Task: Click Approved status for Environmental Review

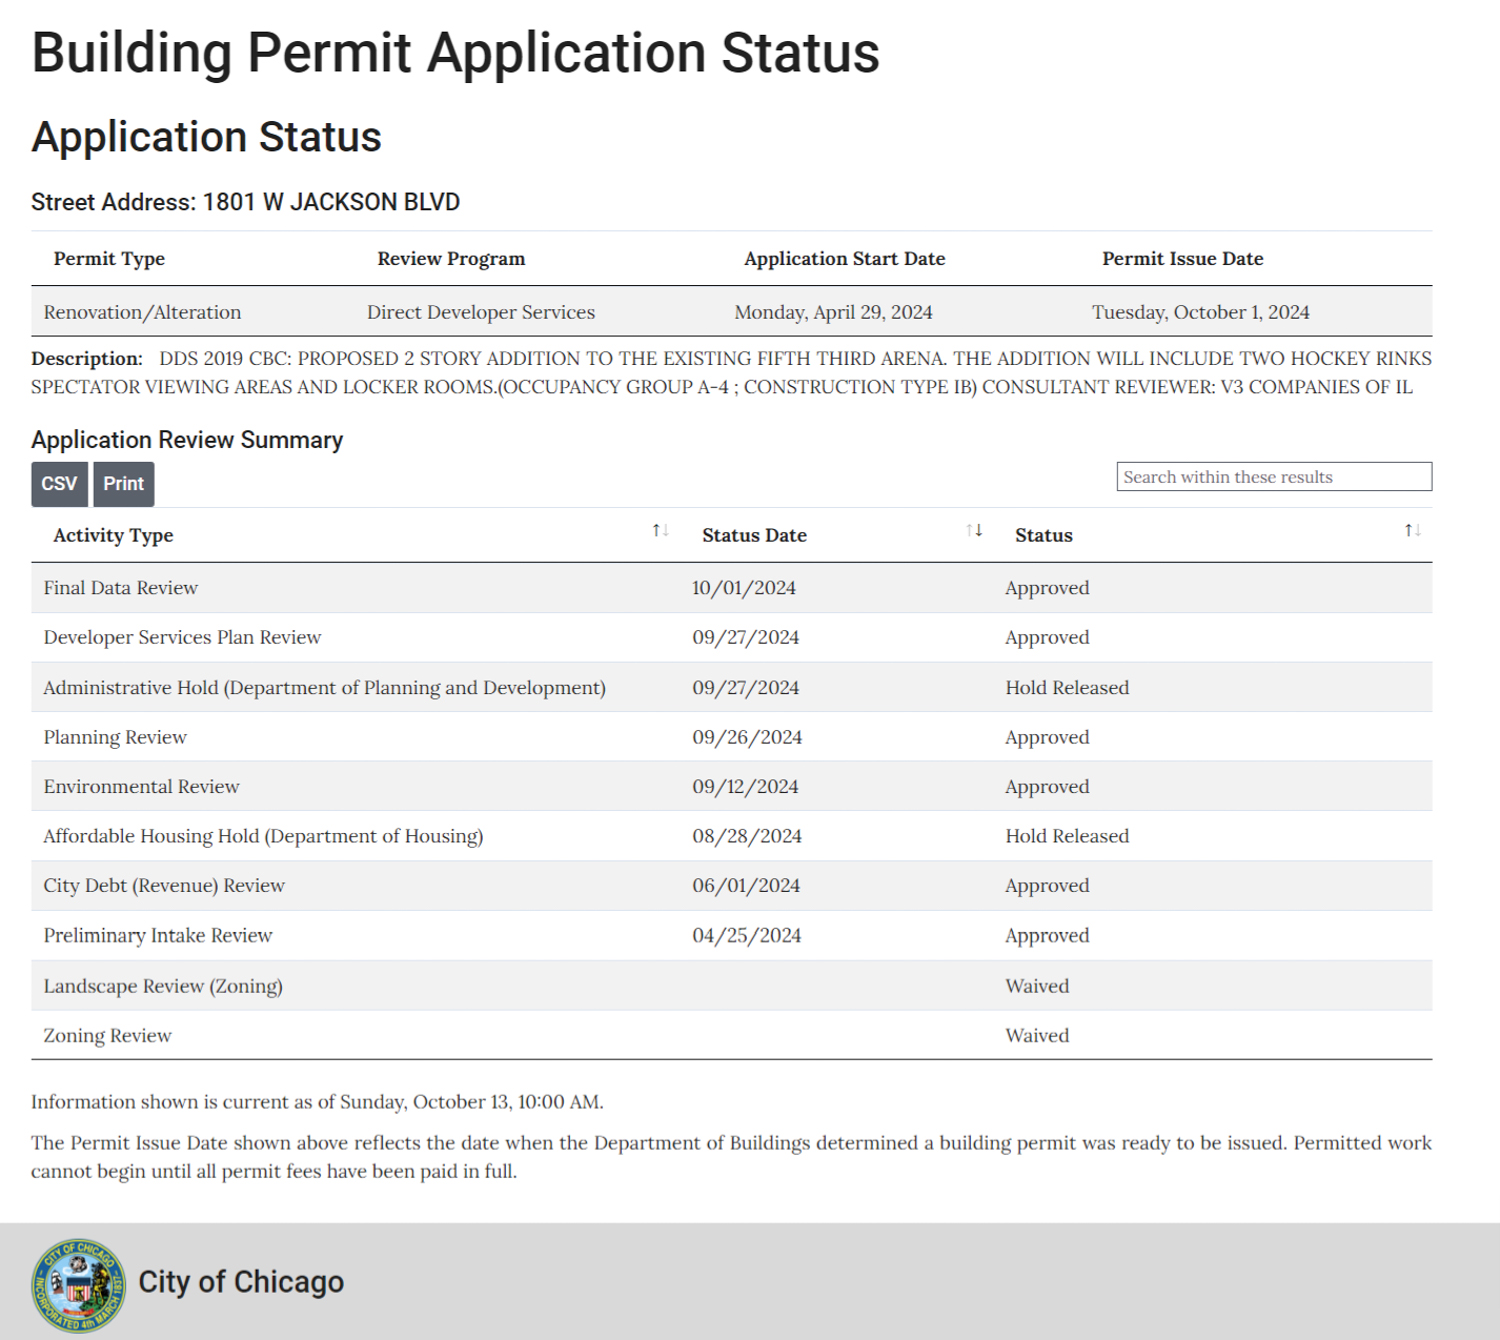Action: click(1047, 787)
